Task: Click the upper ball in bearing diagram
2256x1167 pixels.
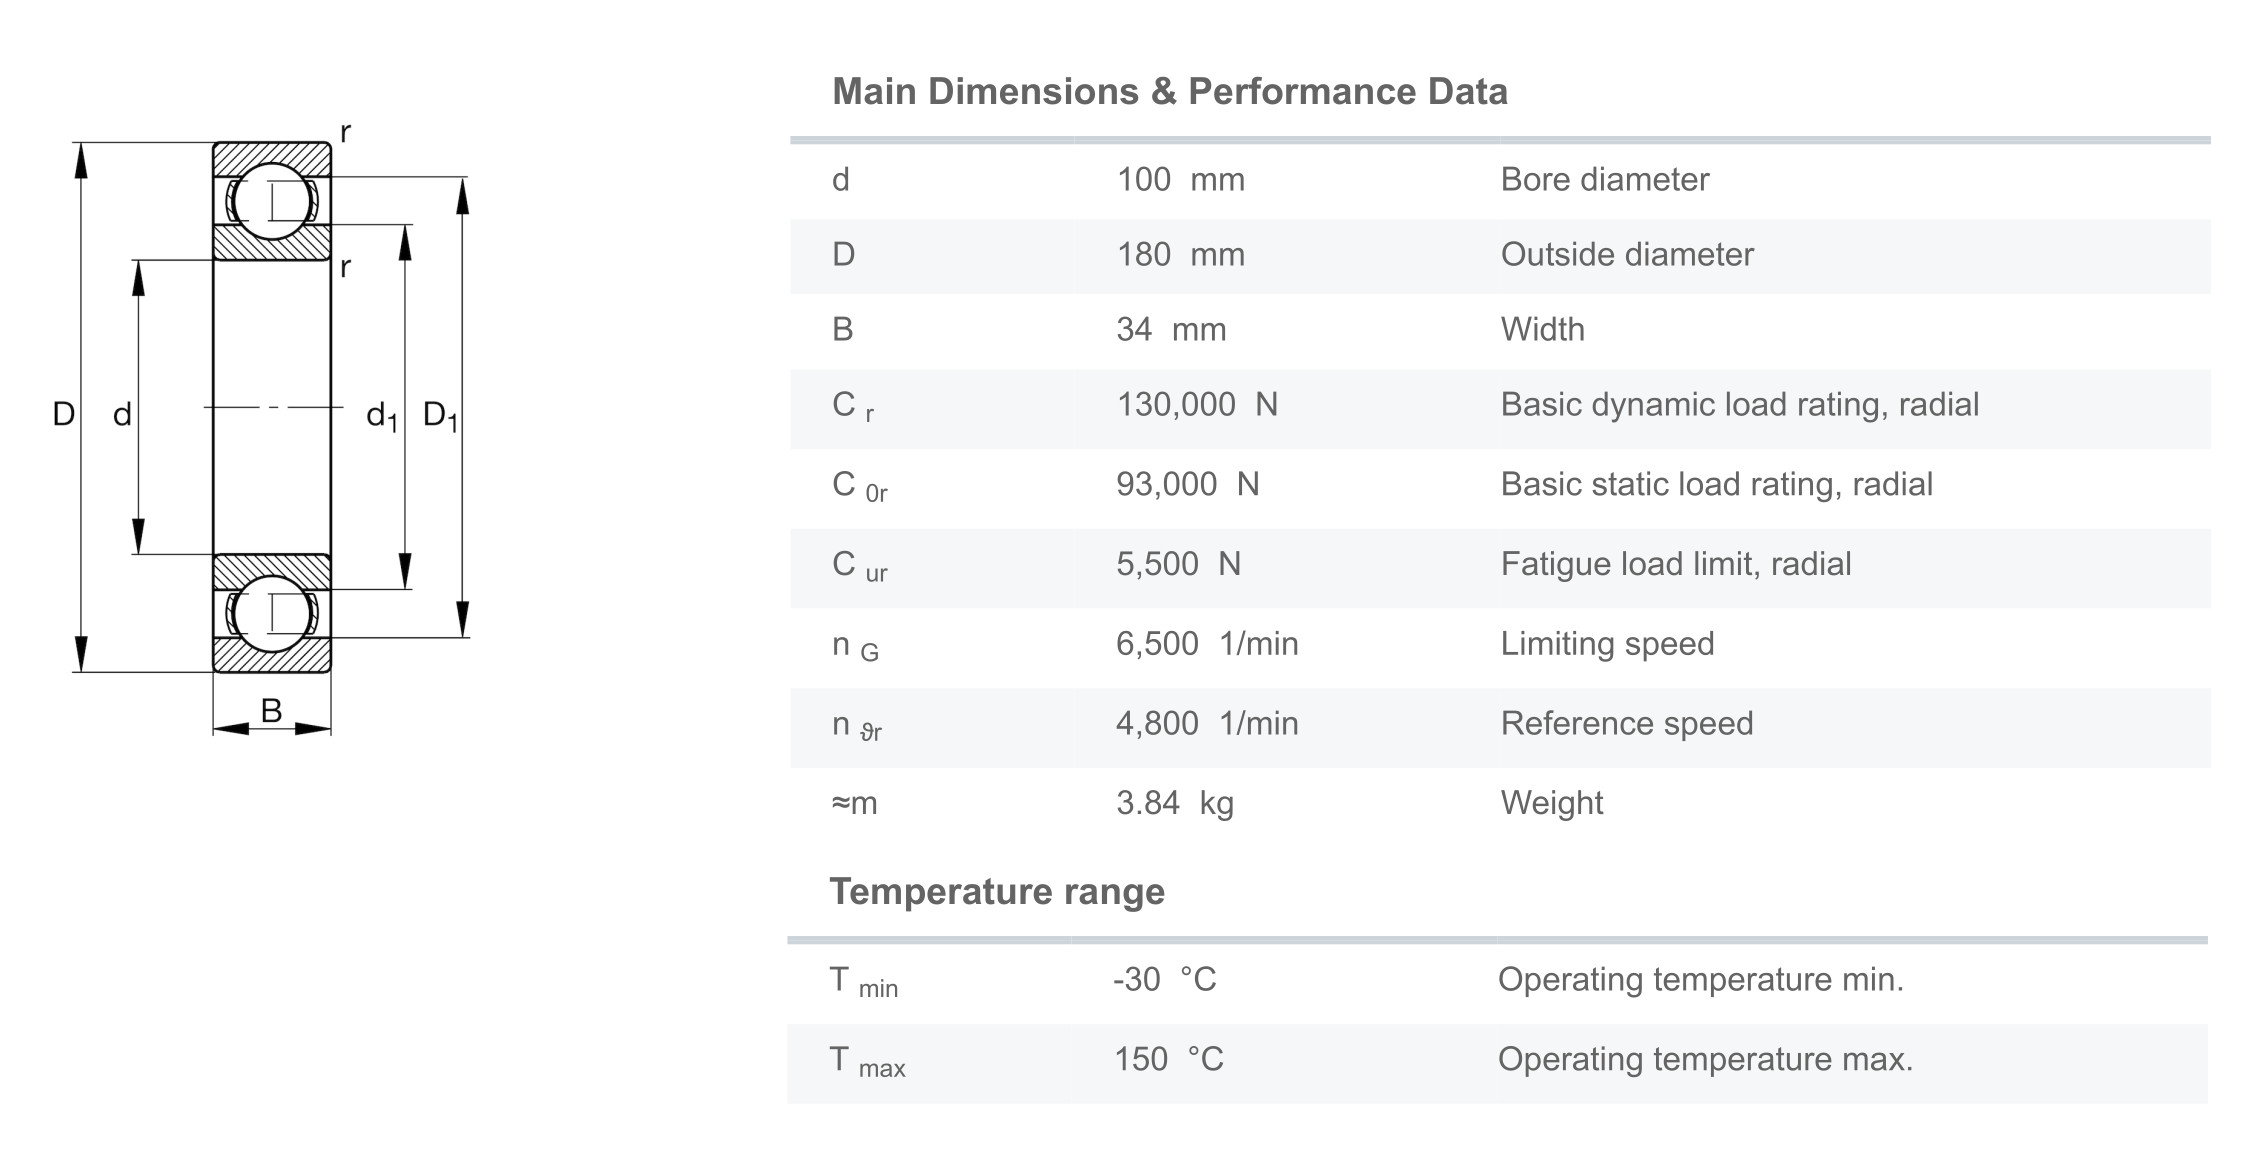Action: tap(272, 201)
